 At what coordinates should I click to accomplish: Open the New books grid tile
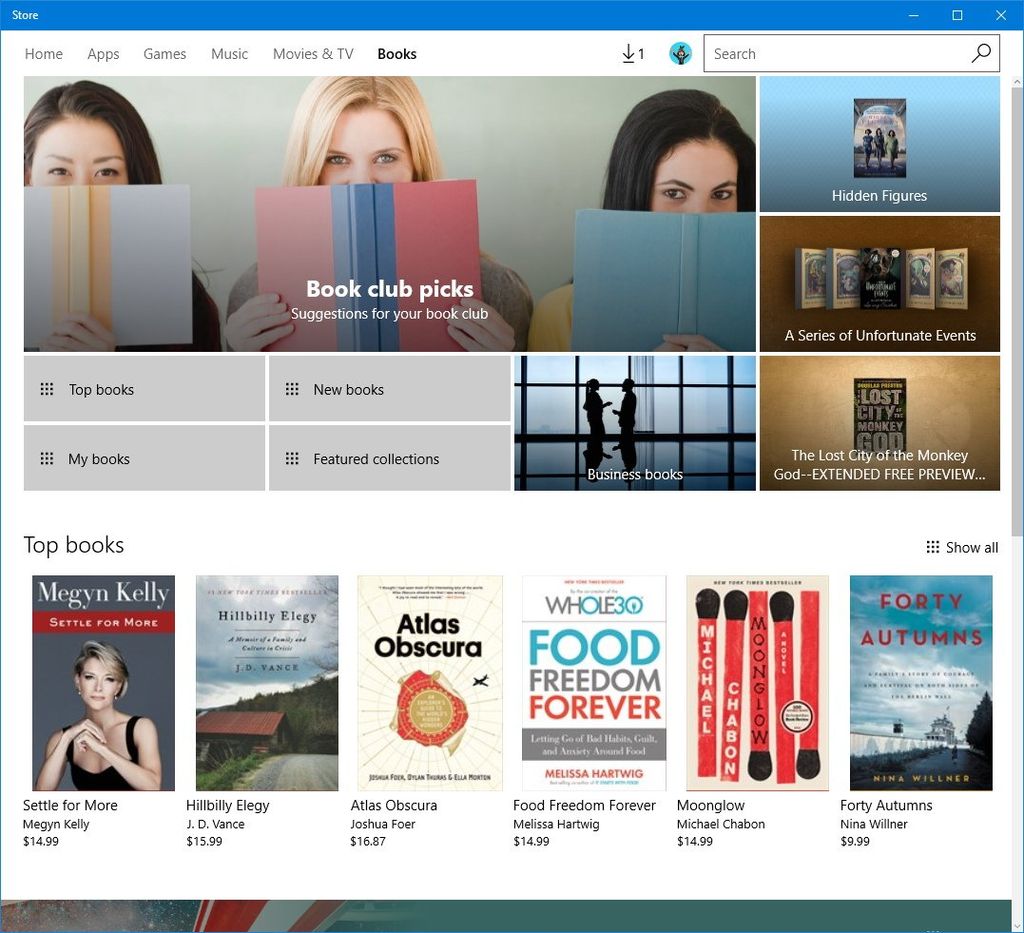[389, 389]
